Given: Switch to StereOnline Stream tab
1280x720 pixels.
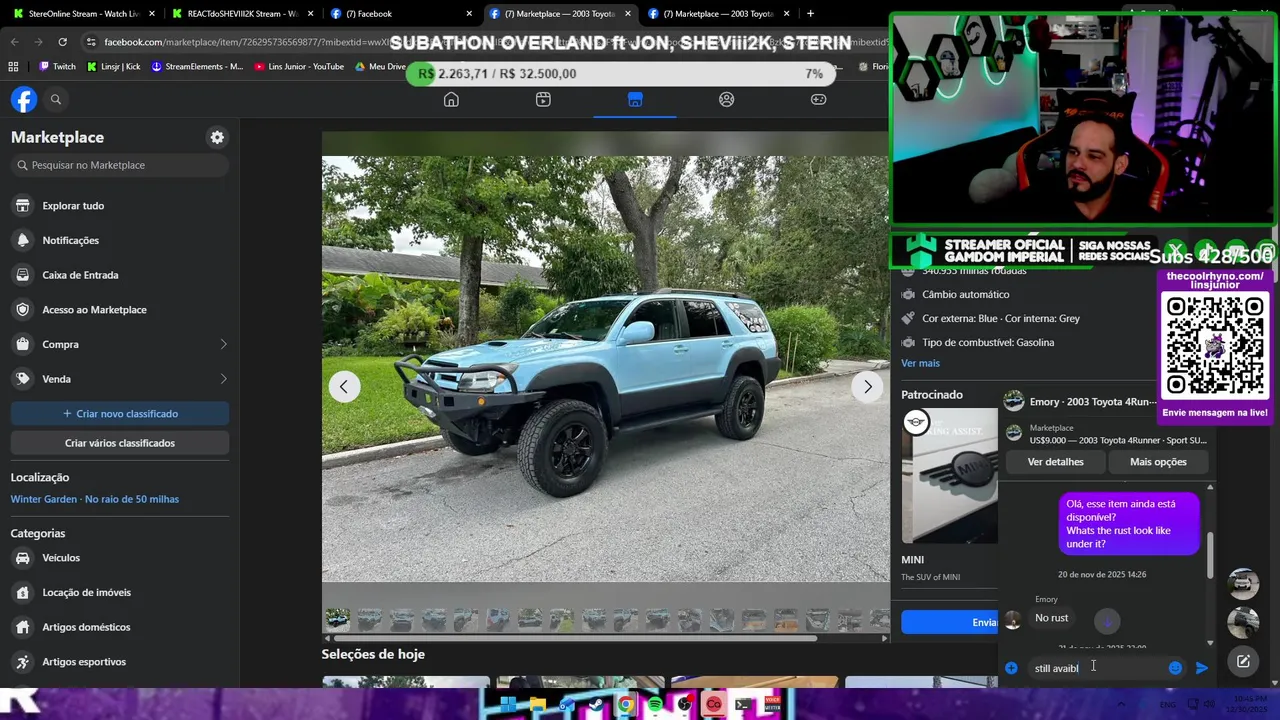Looking at the screenshot, I should tap(85, 13).
